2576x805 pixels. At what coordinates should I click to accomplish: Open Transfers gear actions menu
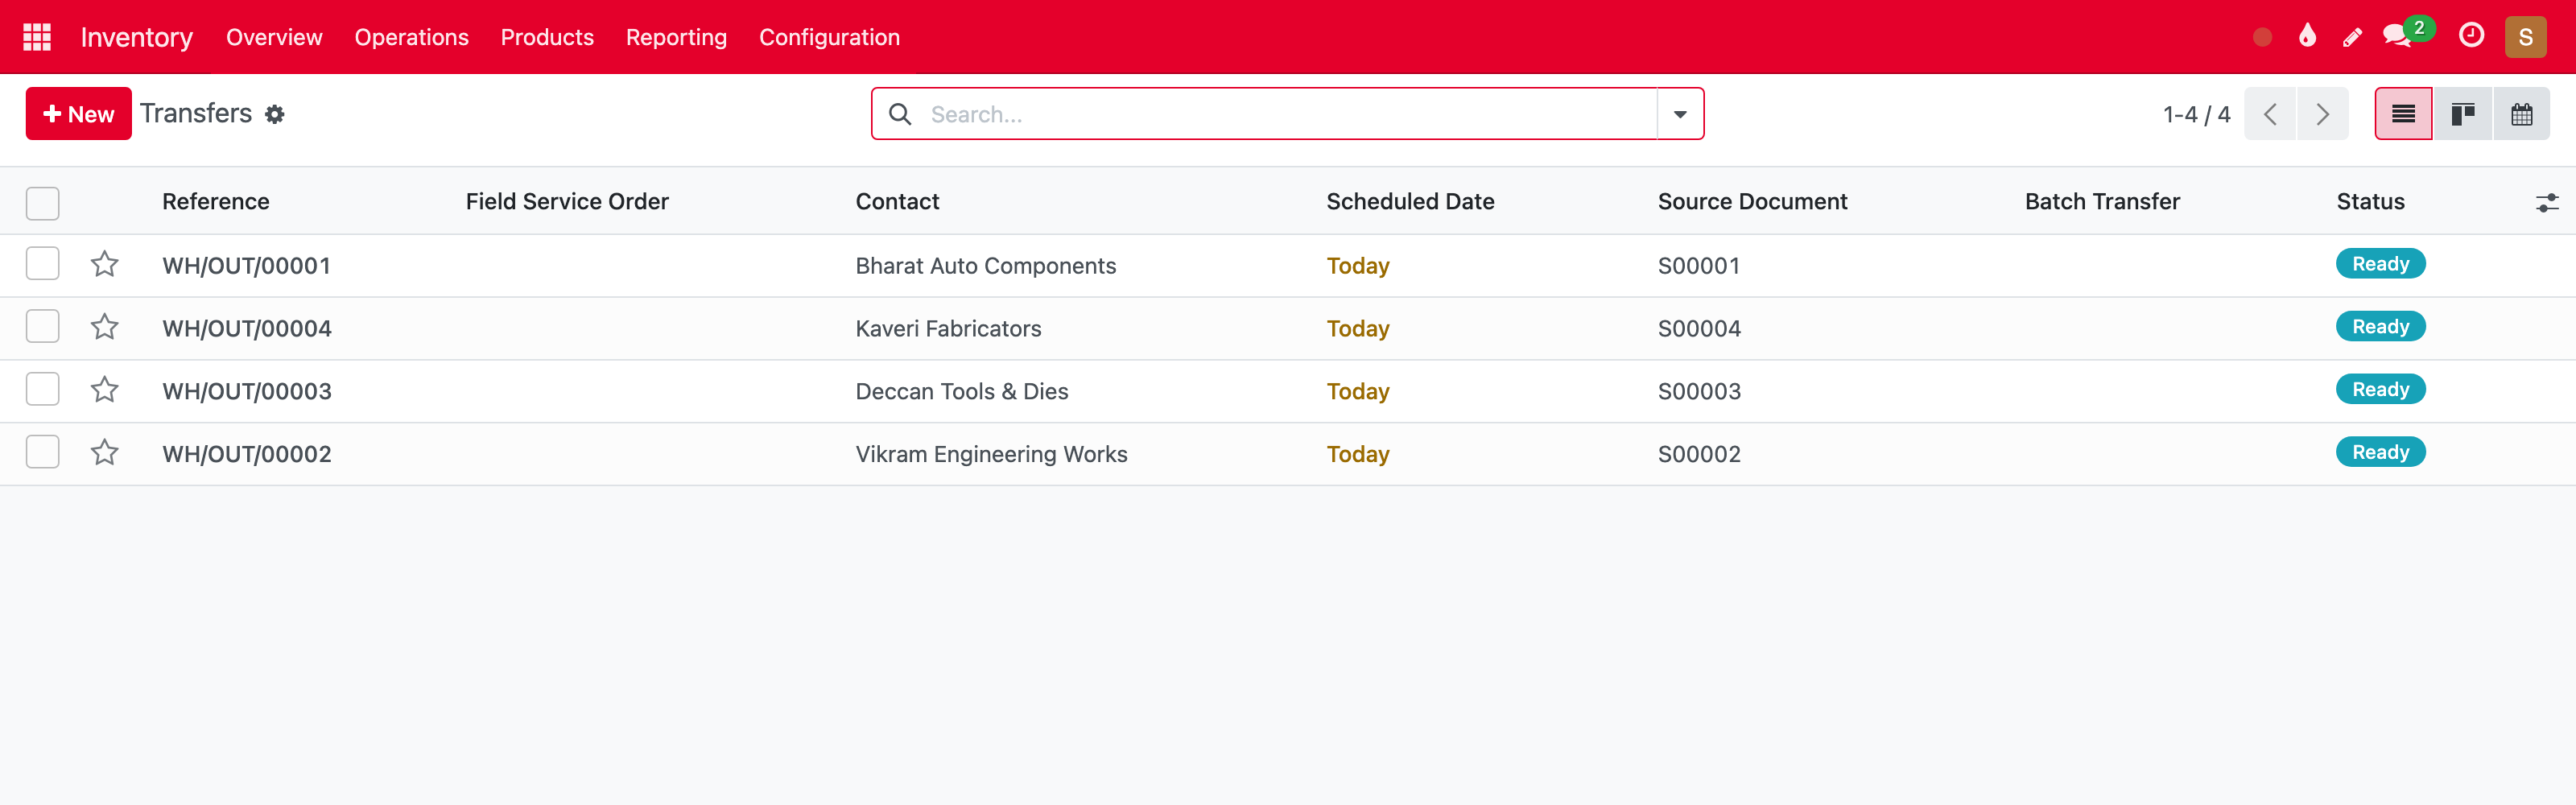click(275, 114)
